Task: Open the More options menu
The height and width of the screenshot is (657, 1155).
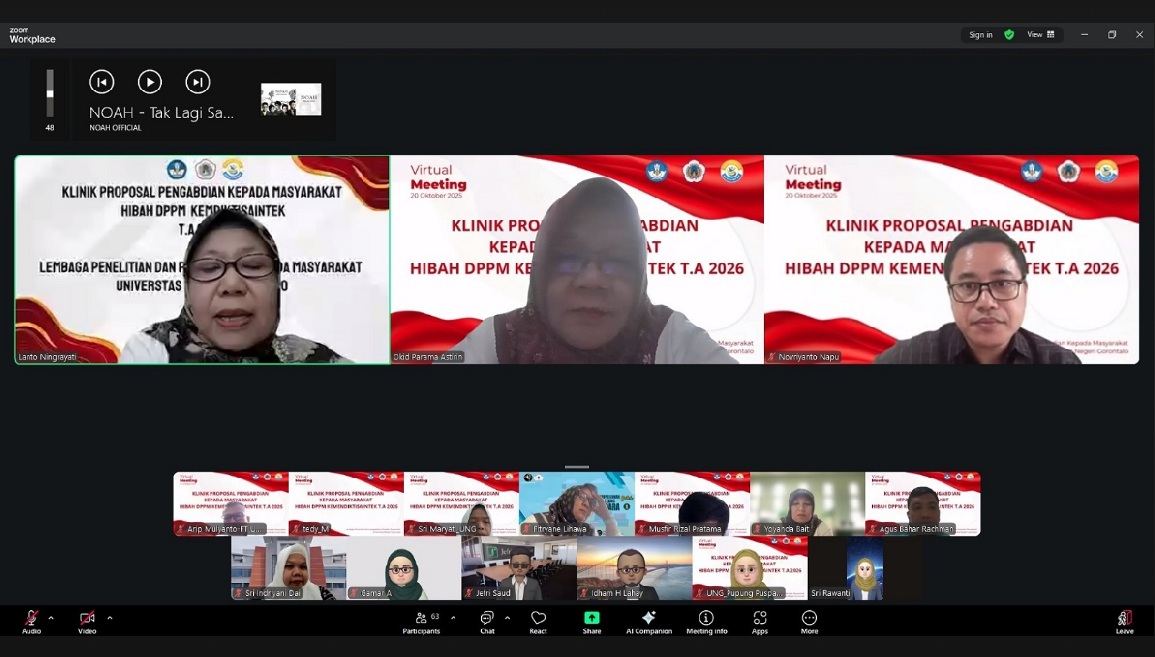Action: [x=809, y=621]
